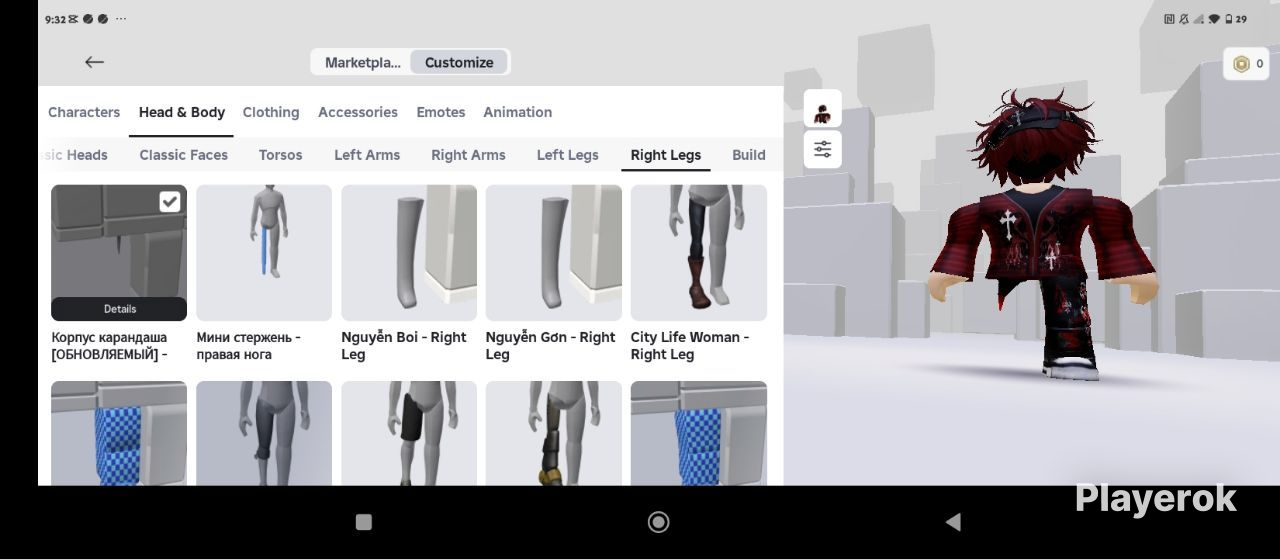Image resolution: width=1280 pixels, height=559 pixels.
Task: Tap the Android recent apps square
Action: tap(364, 522)
